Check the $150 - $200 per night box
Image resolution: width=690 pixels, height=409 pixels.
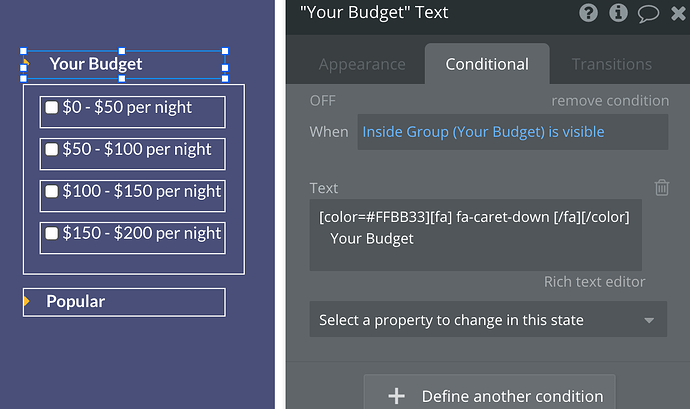click(x=52, y=234)
